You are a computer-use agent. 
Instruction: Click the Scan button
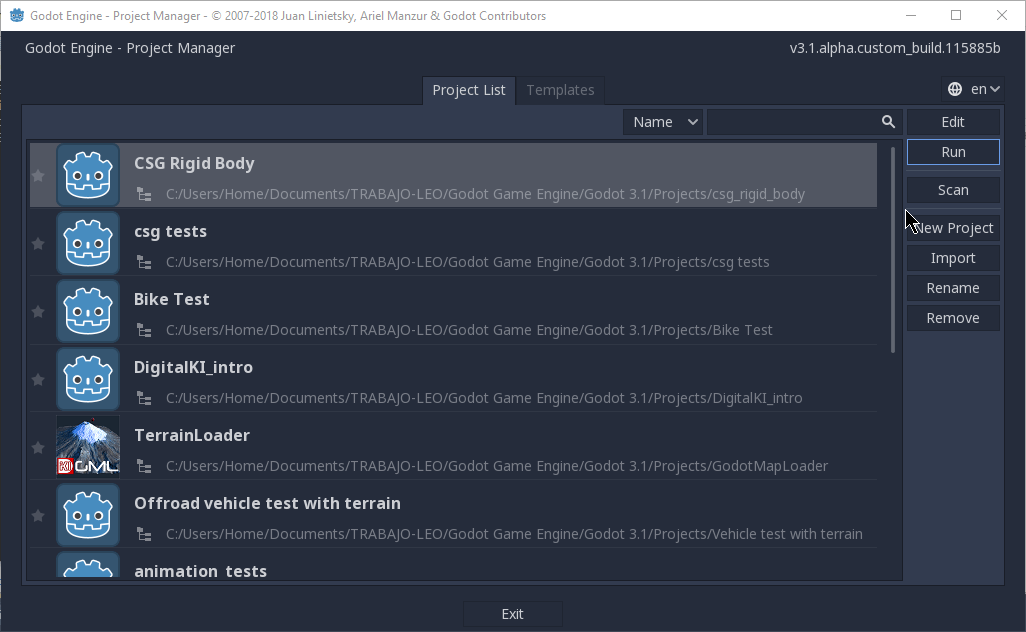point(953,190)
